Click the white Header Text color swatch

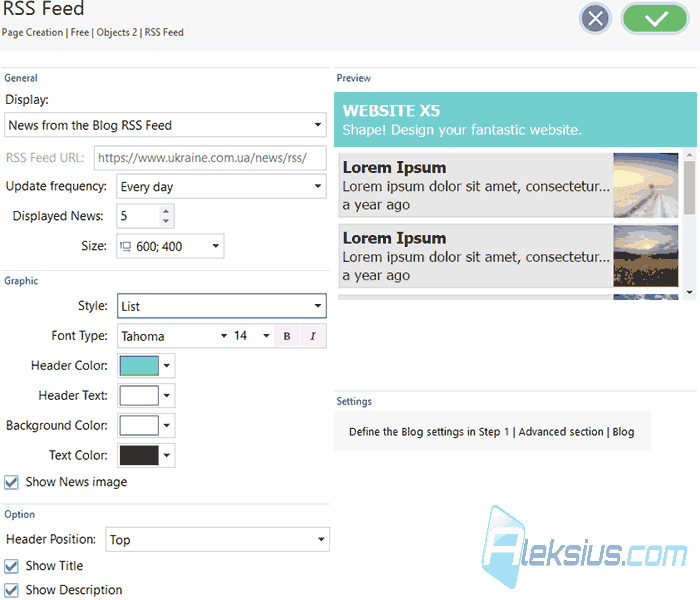tap(139, 396)
